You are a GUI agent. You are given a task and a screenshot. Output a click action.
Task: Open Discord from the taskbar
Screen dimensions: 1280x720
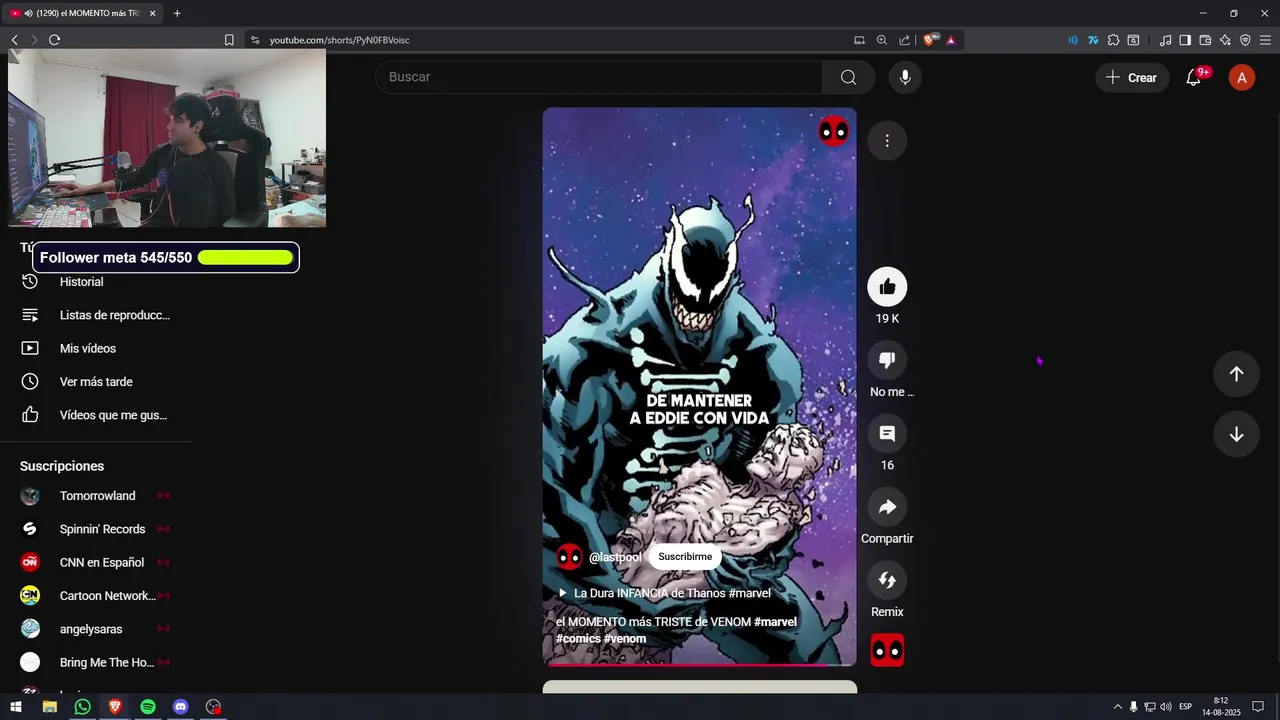(x=180, y=707)
